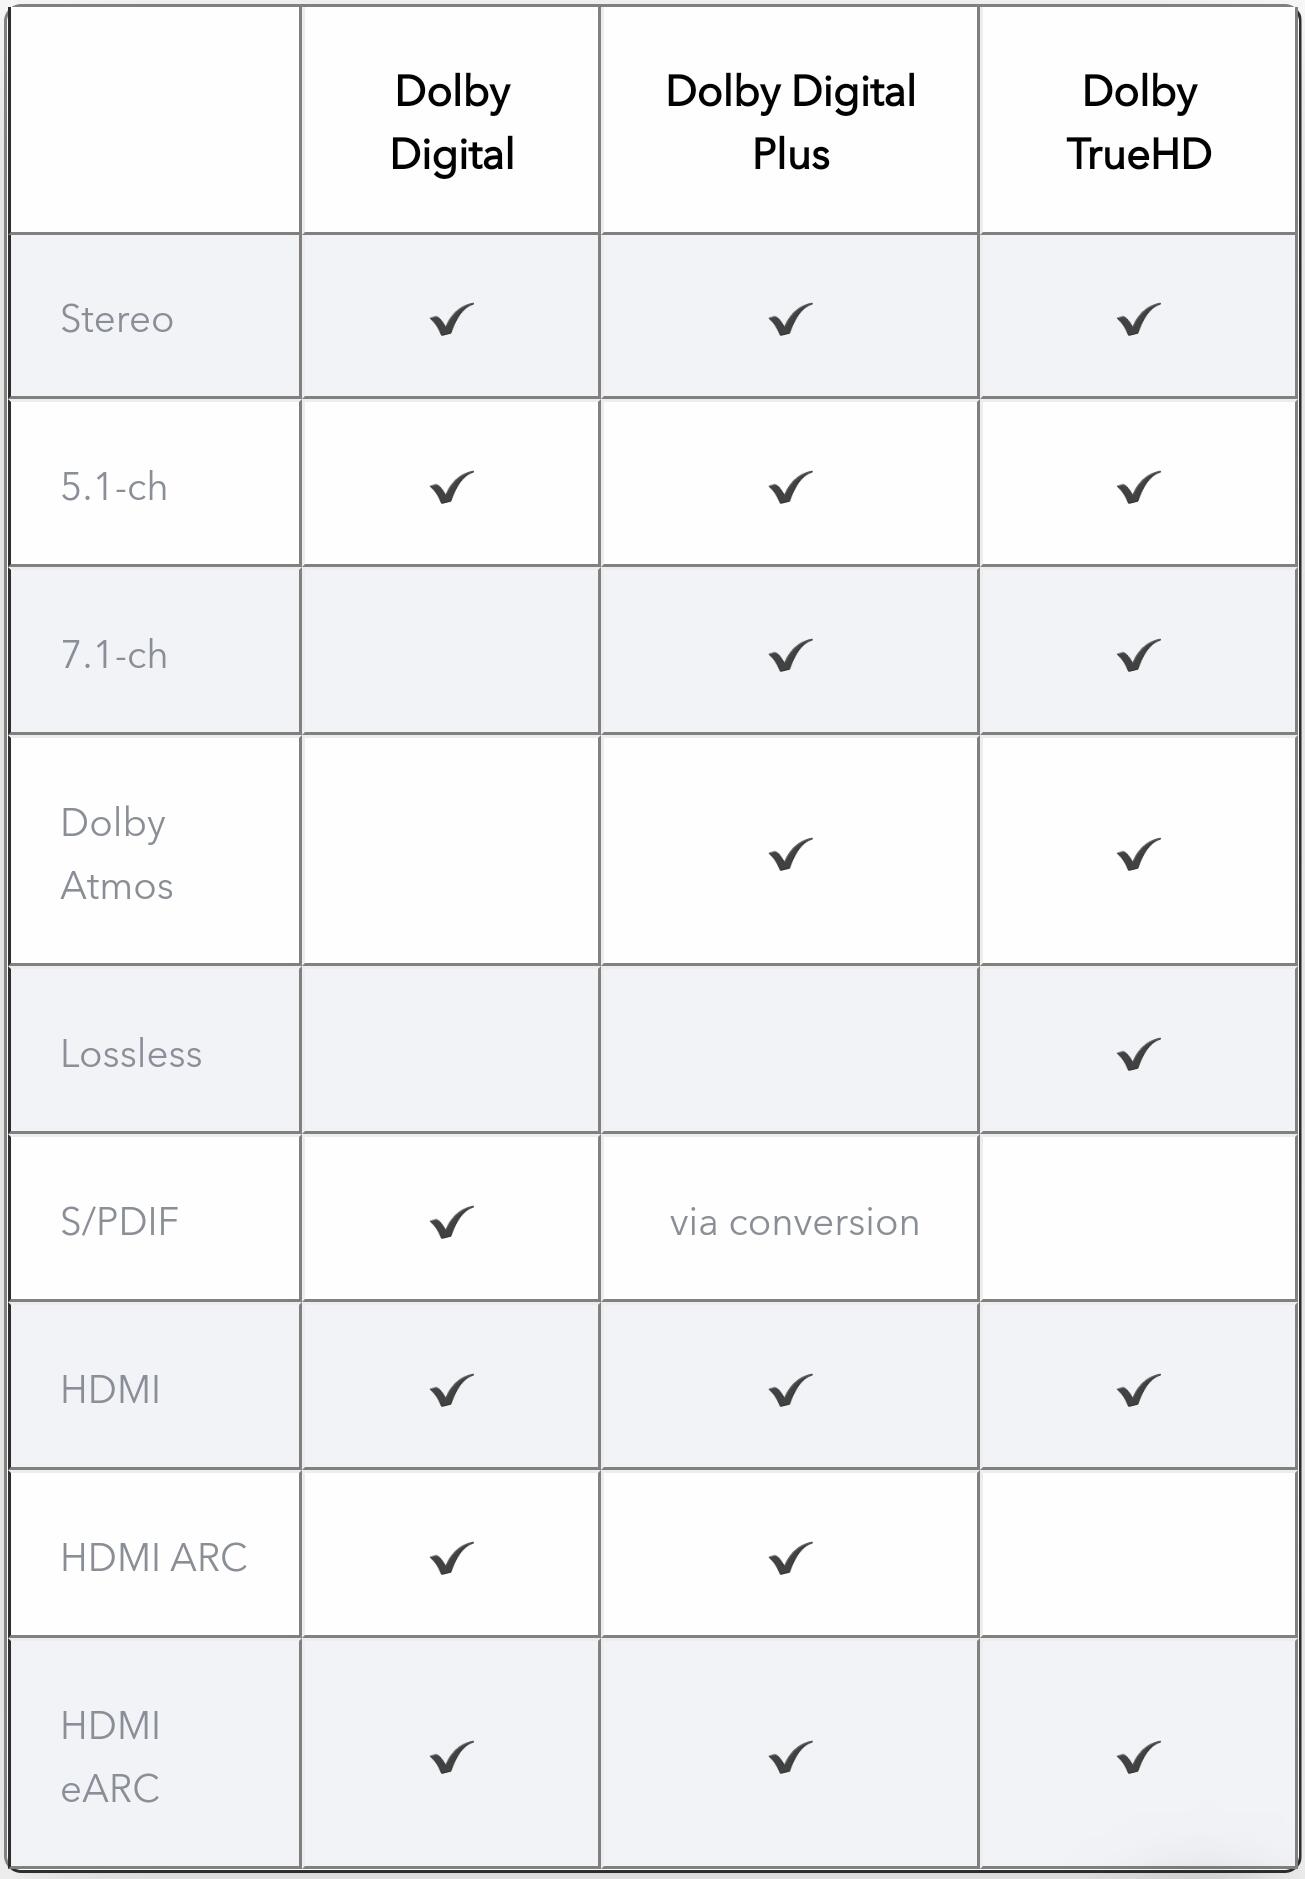Select the Dolby Digital column header
Image resolution: width=1305 pixels, height=1879 pixels.
coord(452,122)
